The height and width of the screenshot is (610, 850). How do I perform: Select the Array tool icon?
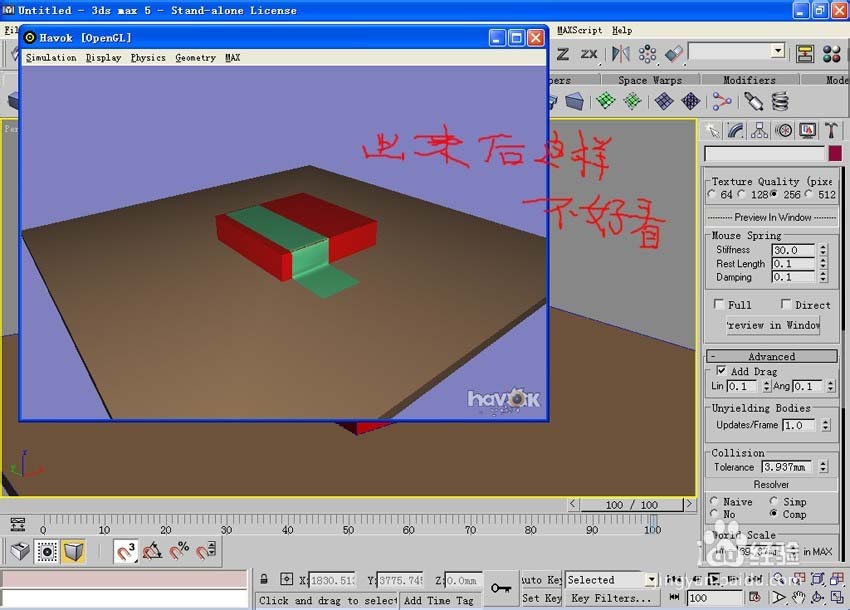click(647, 54)
